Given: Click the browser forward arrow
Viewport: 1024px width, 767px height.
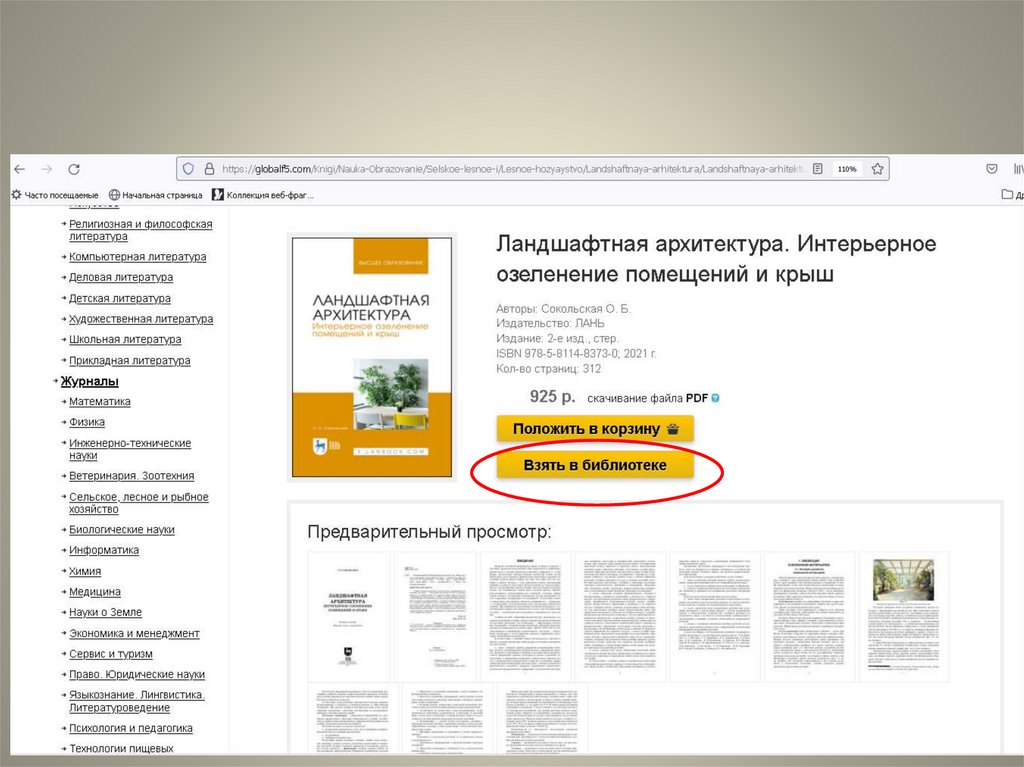Looking at the screenshot, I should 46,169.
